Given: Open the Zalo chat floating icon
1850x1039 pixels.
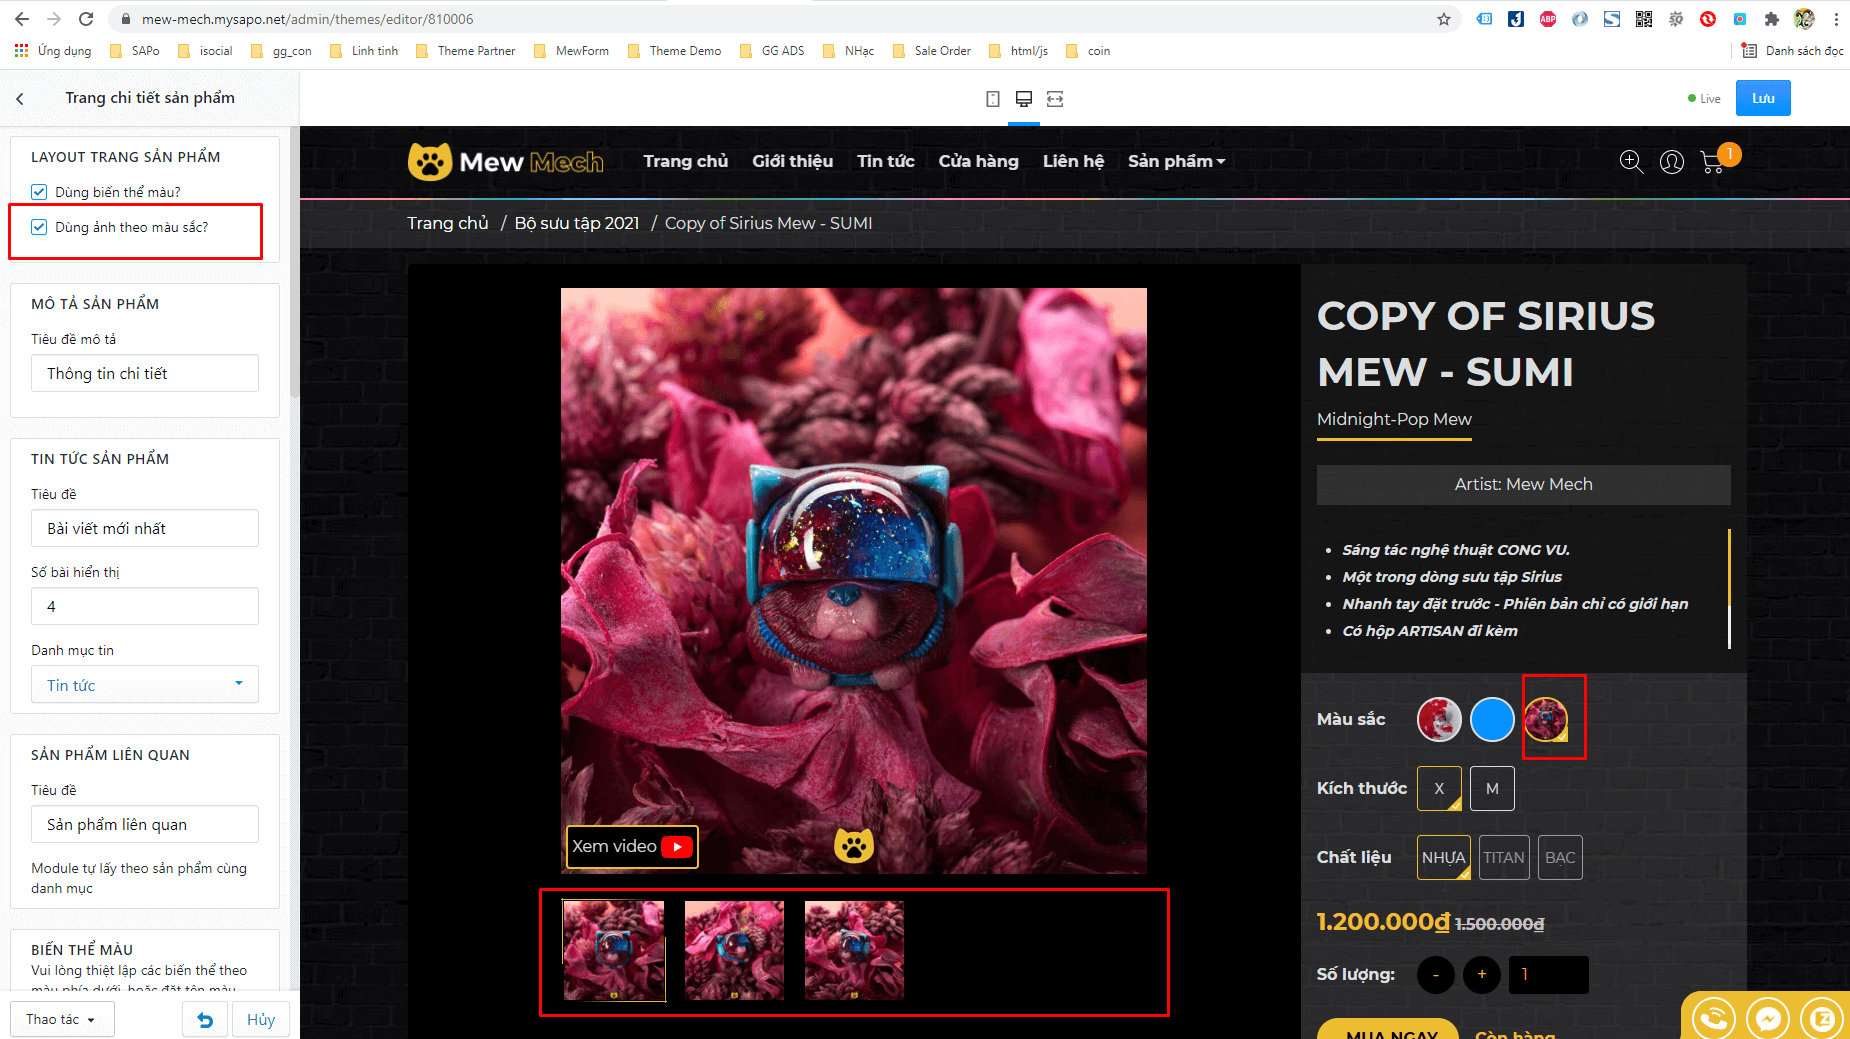Looking at the screenshot, I should 1821,1019.
